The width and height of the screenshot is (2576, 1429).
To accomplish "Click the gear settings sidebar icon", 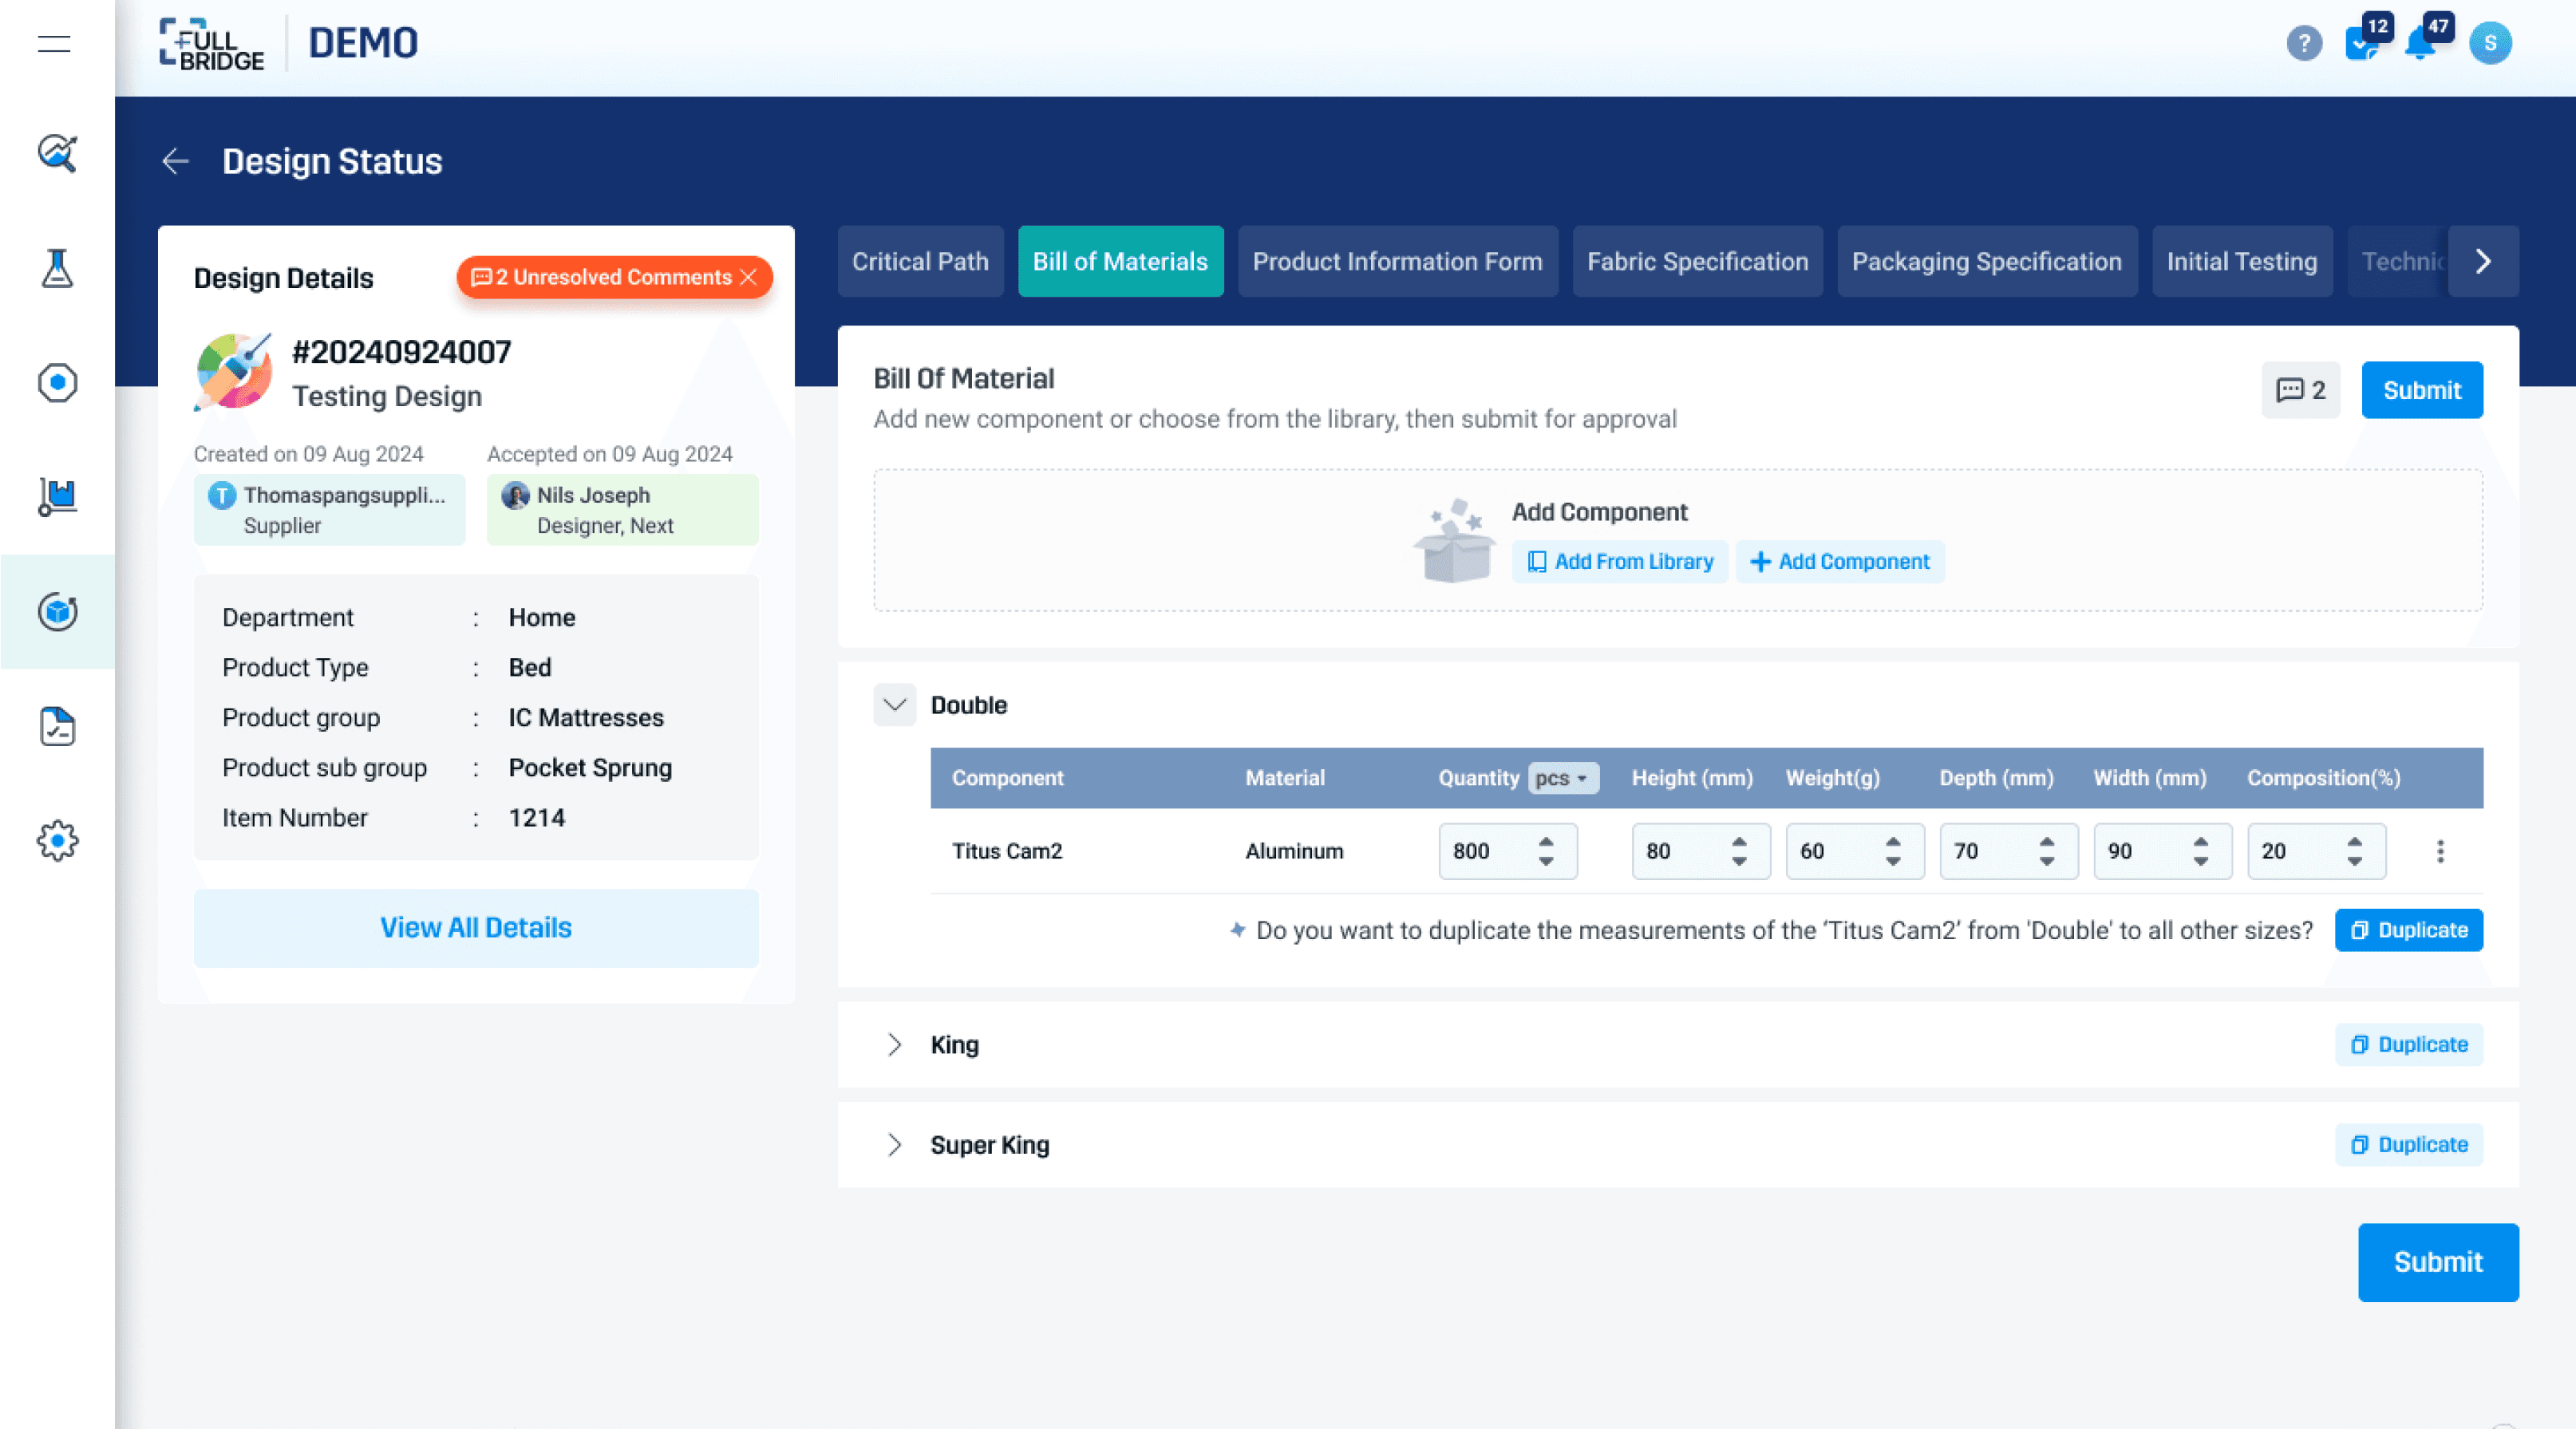I will pyautogui.click(x=57, y=840).
